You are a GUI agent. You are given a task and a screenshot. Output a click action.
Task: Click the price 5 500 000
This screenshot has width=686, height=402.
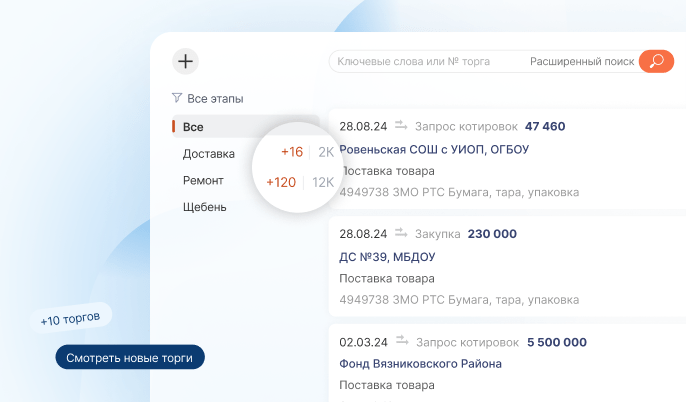coord(556,342)
